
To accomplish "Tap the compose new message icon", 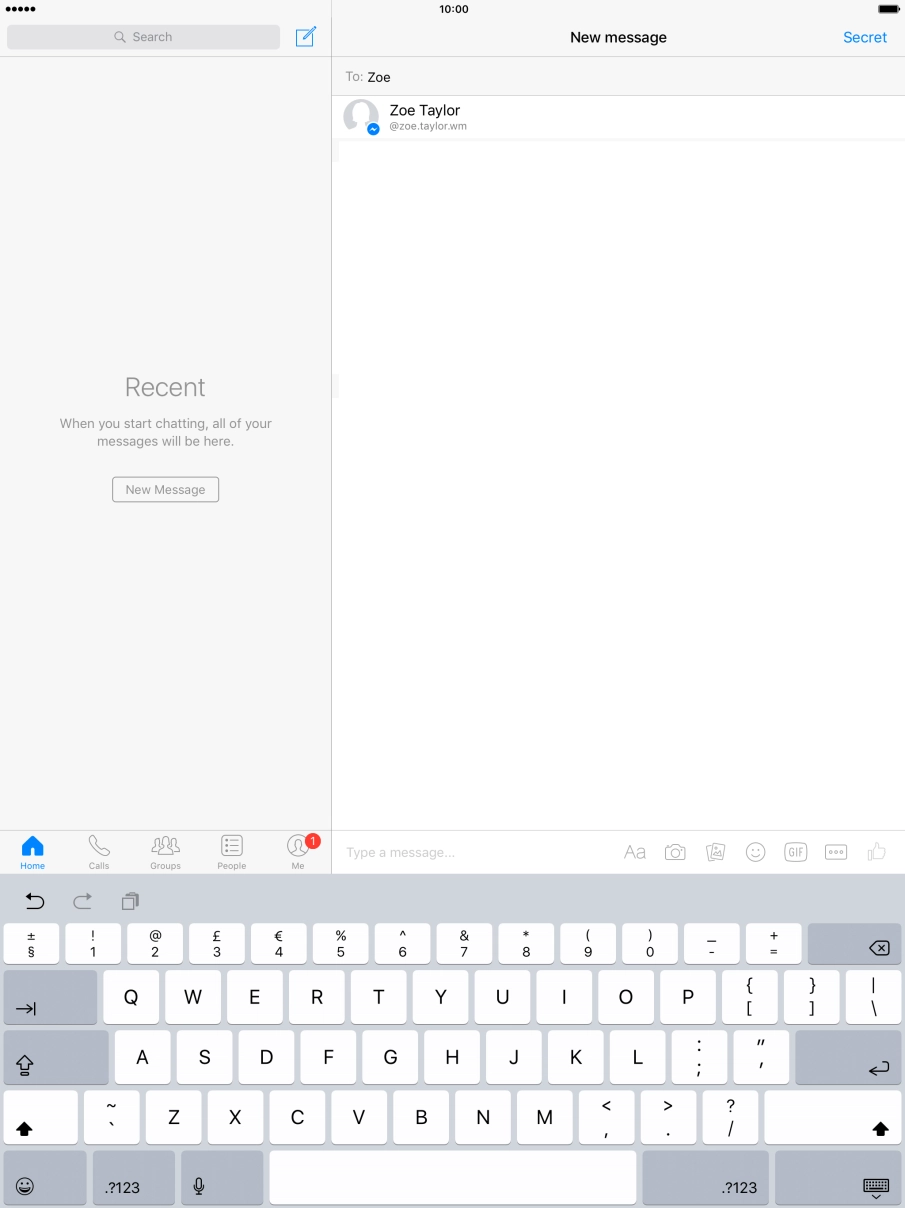I will pos(306,37).
